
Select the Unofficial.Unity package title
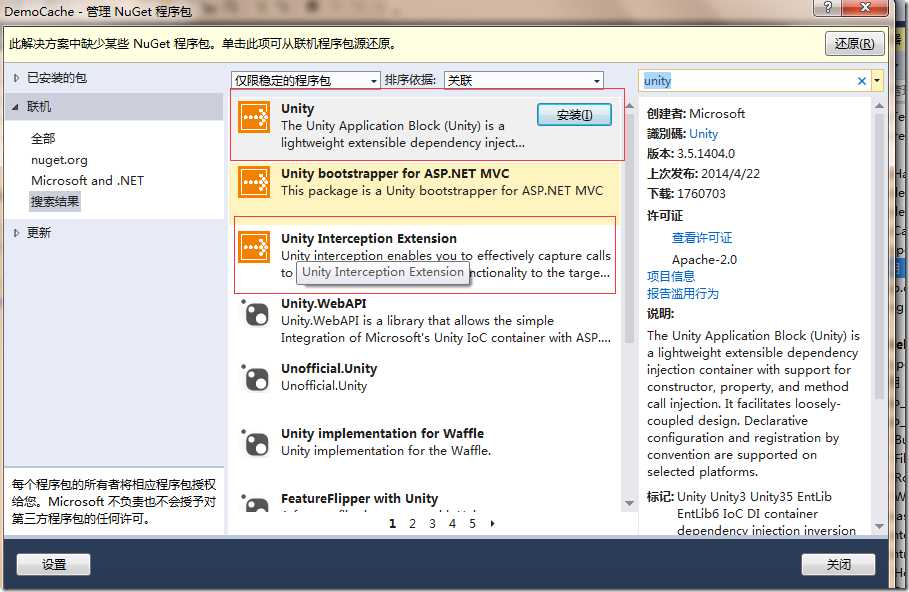[x=329, y=369]
